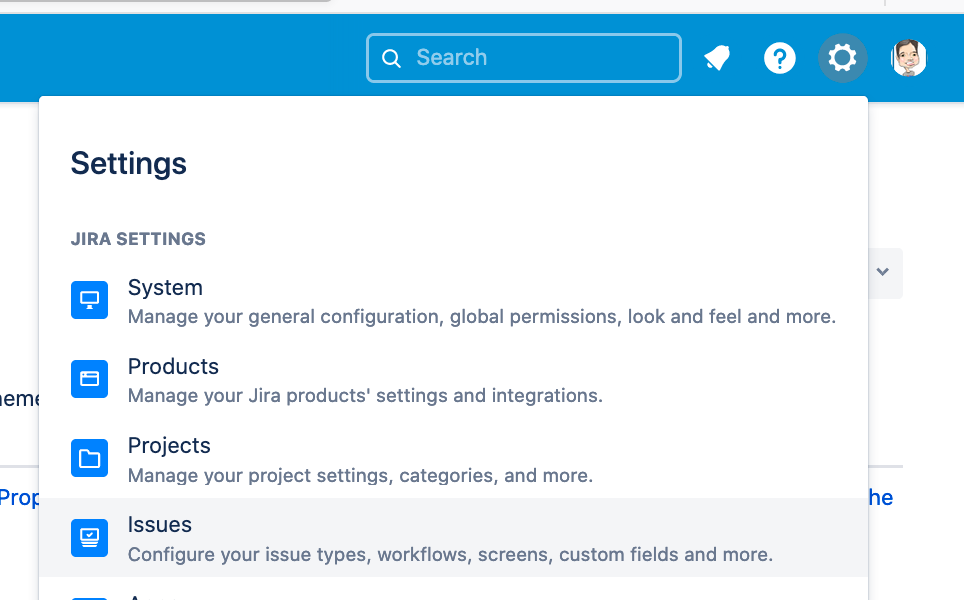Viewport: 964px width, 600px height.
Task: Open the user profile avatar
Action: point(909,58)
